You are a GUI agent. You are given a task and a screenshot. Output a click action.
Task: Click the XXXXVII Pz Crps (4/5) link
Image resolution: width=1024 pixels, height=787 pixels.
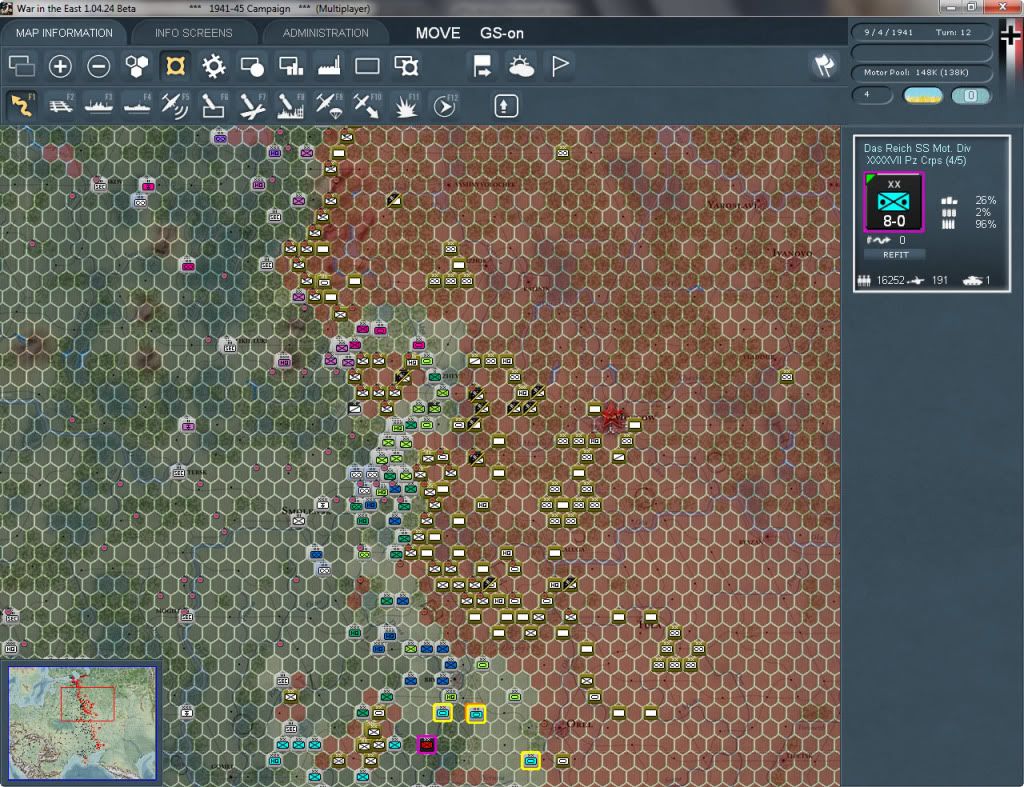[916, 161]
